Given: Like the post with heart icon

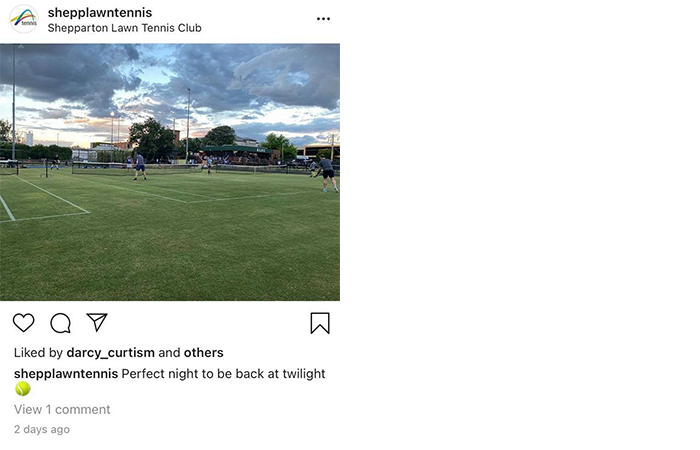Looking at the screenshot, I should tap(24, 323).
